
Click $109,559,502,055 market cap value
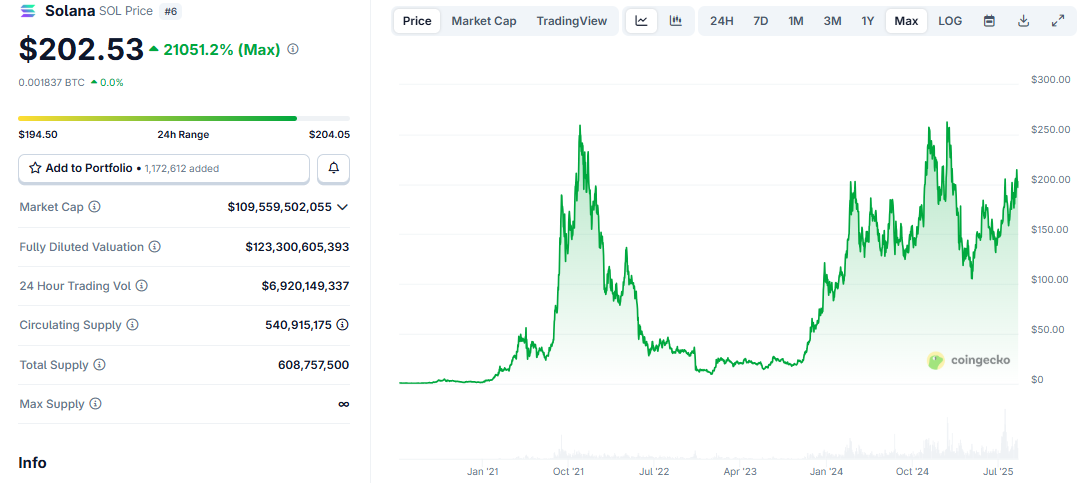pos(279,207)
